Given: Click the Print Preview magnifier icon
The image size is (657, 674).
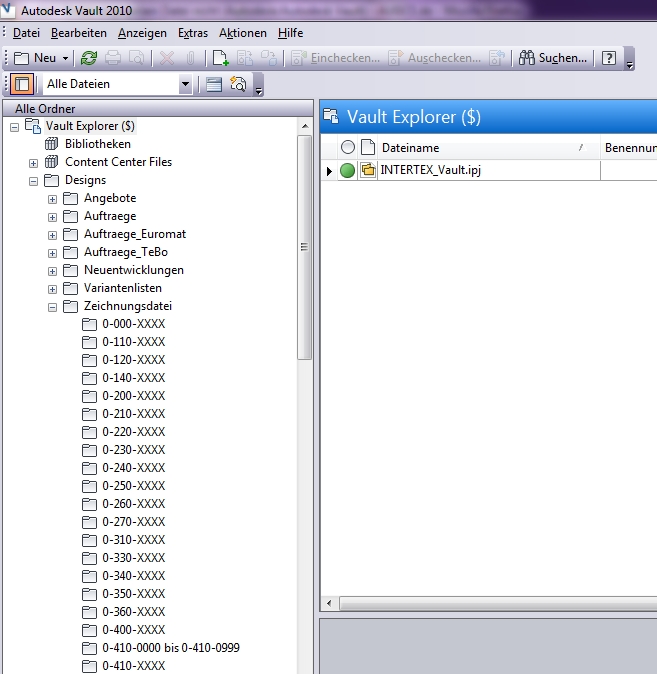Looking at the screenshot, I should coord(136,58).
